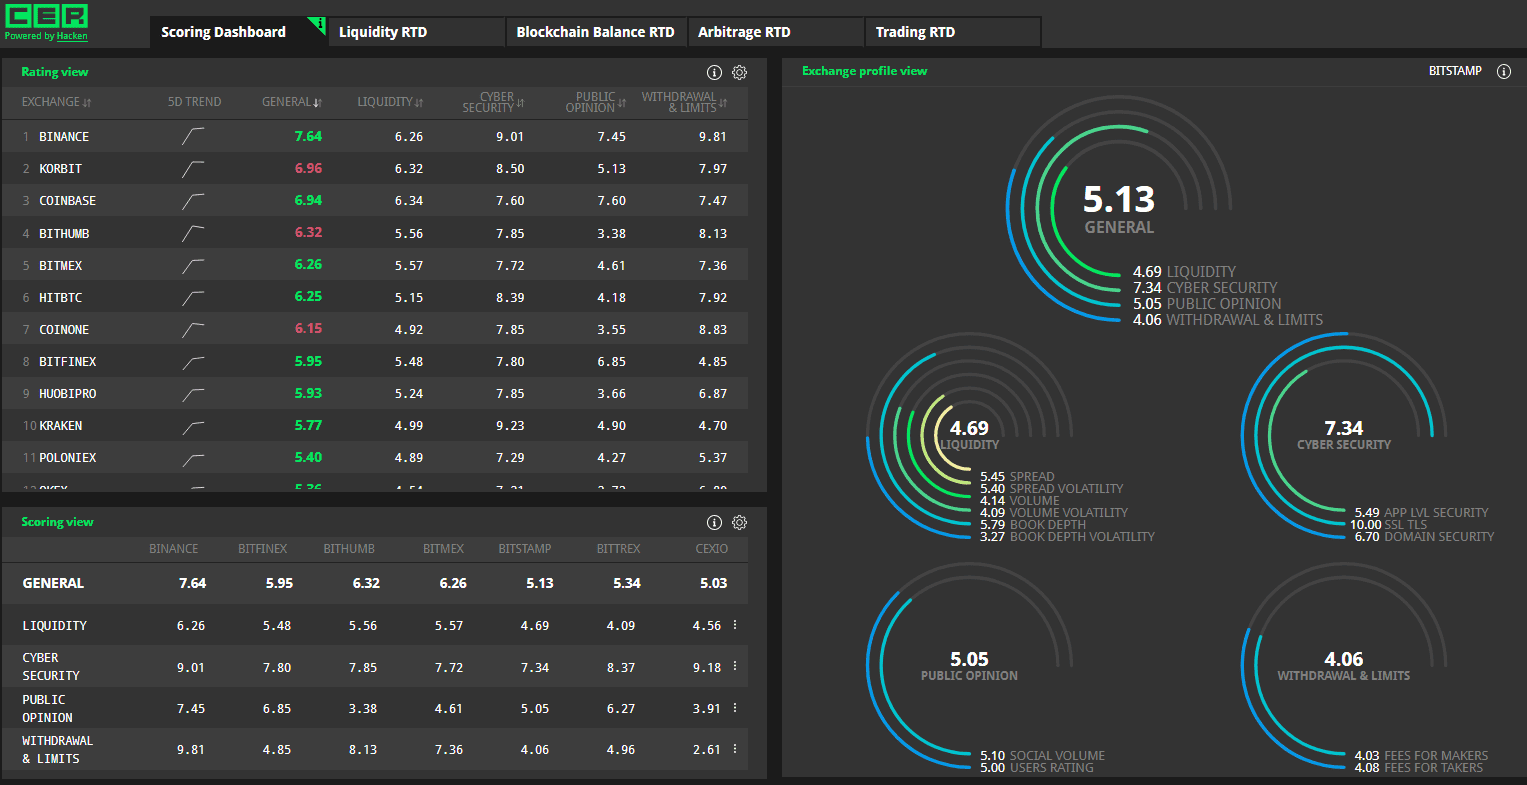Viewport: 1527px width, 785px height.
Task: Toggle sort on General column header
Action: [291, 102]
